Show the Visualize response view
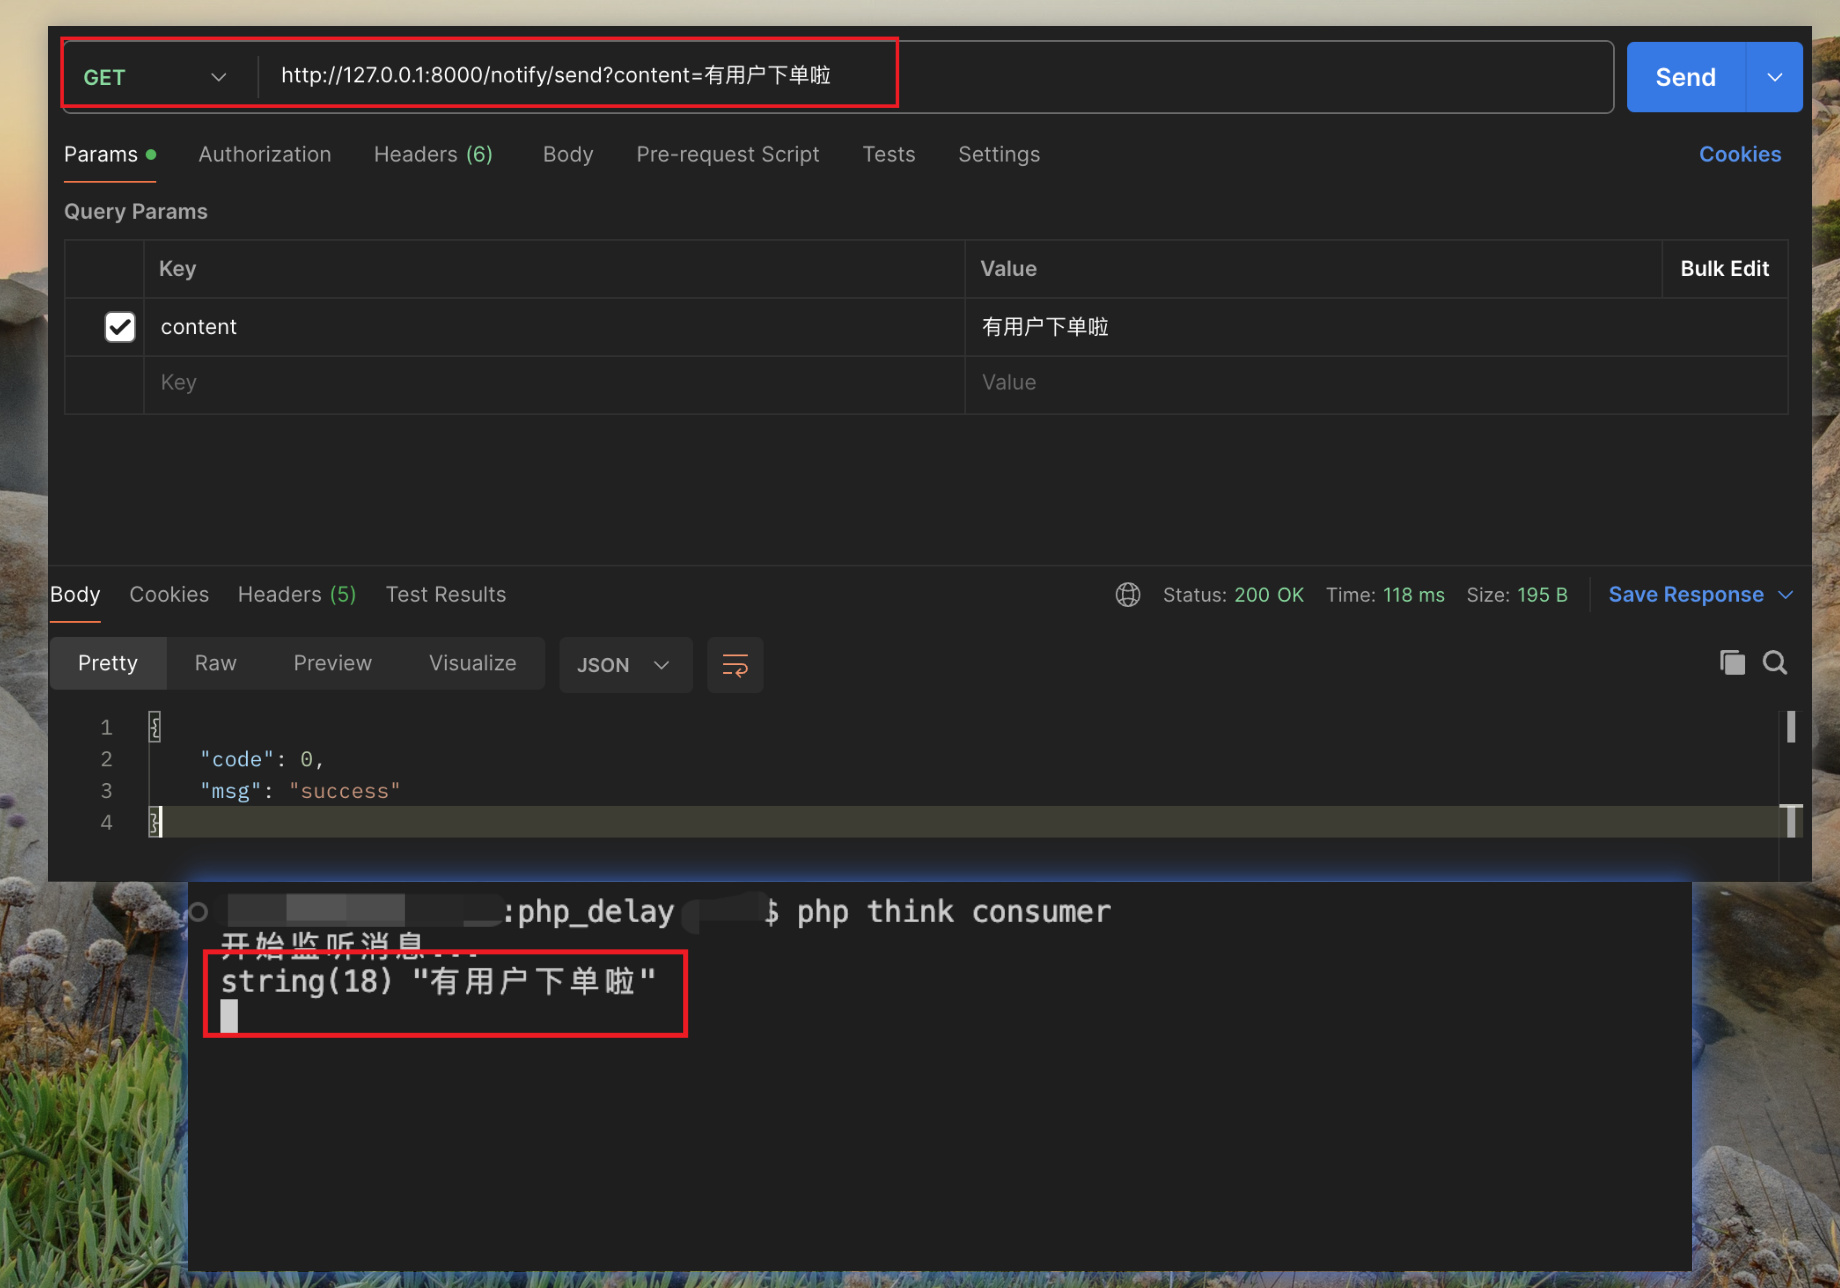Image resolution: width=1840 pixels, height=1288 pixels. click(x=472, y=663)
